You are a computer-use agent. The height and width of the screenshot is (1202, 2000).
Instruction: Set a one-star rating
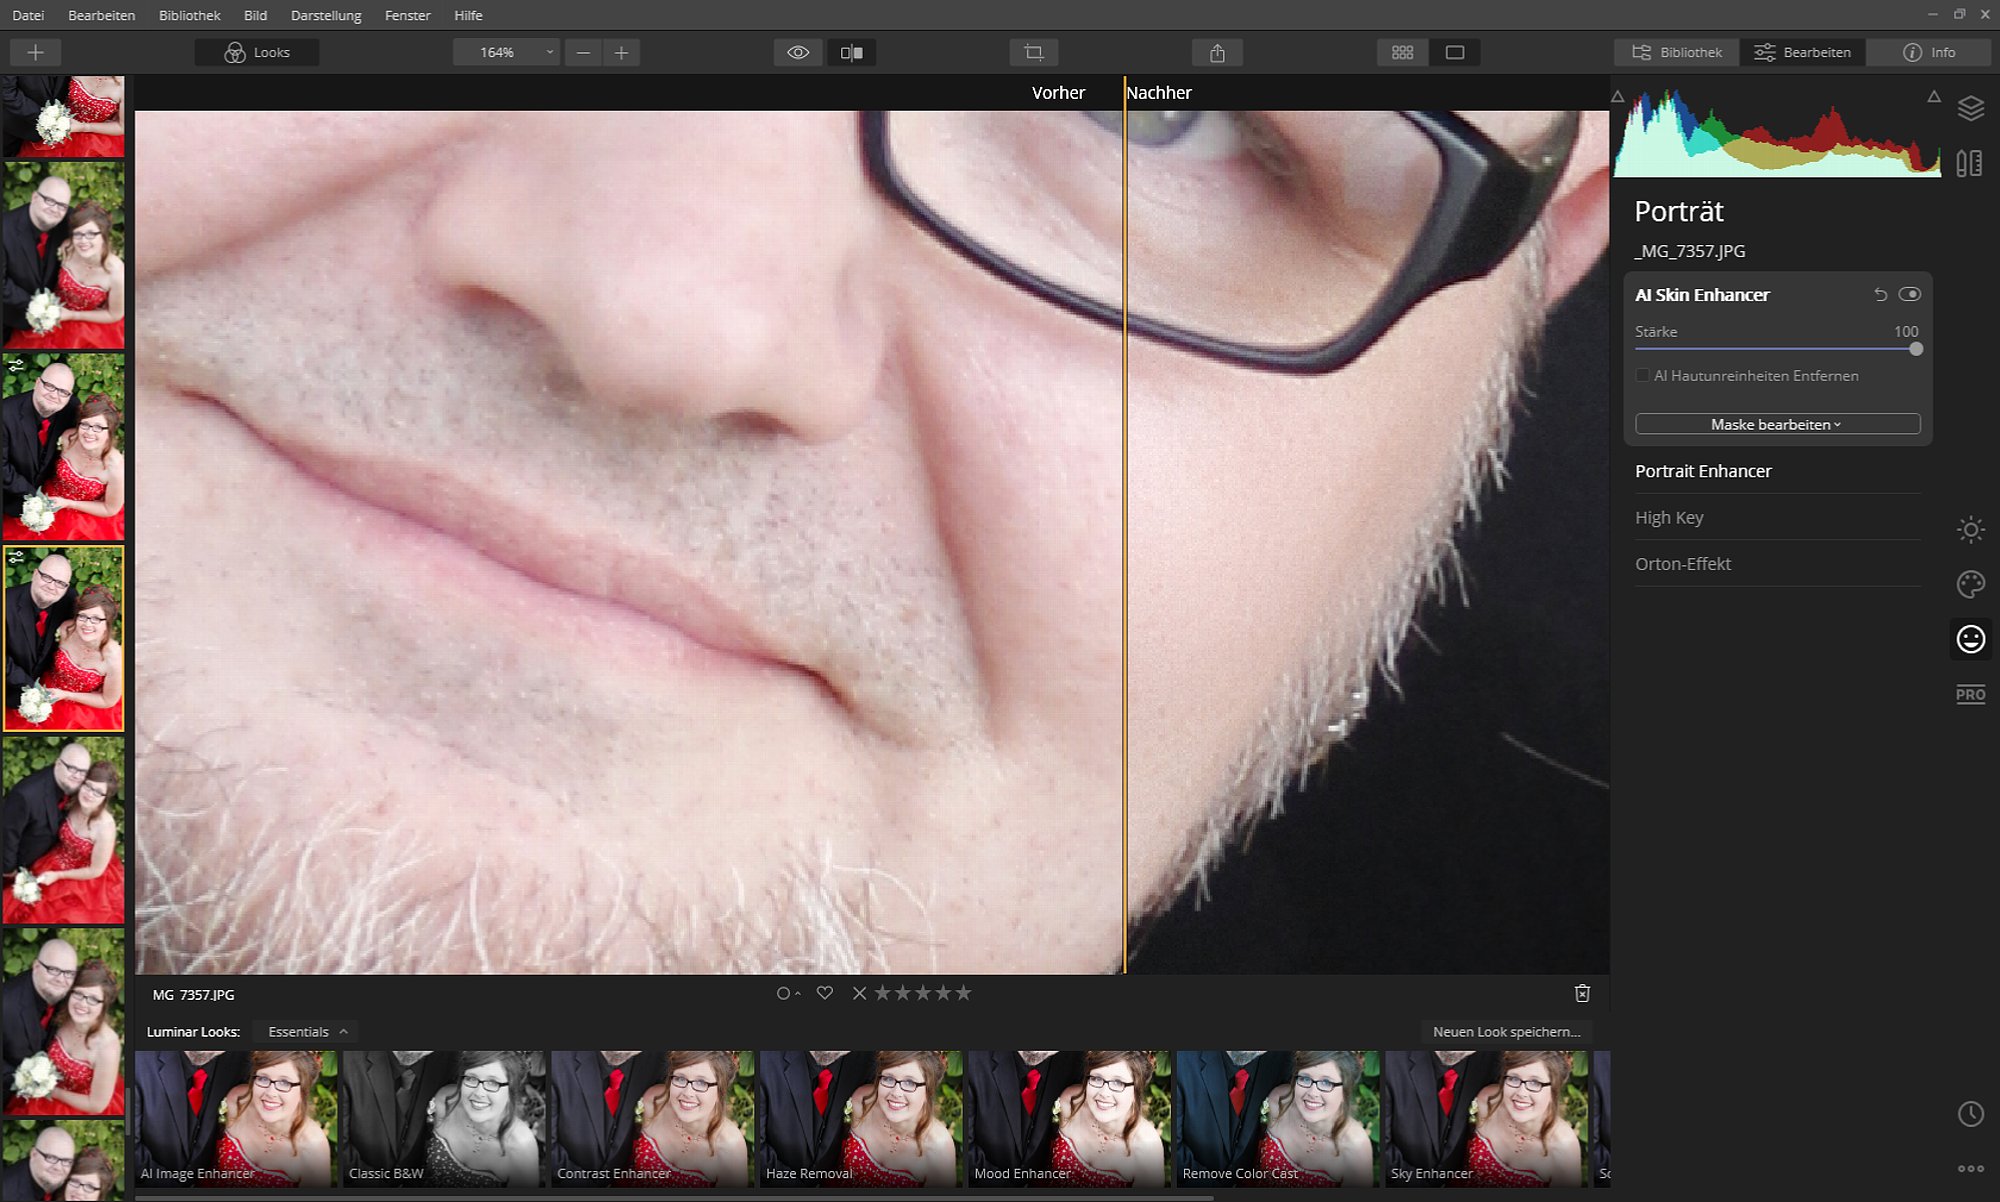point(883,993)
